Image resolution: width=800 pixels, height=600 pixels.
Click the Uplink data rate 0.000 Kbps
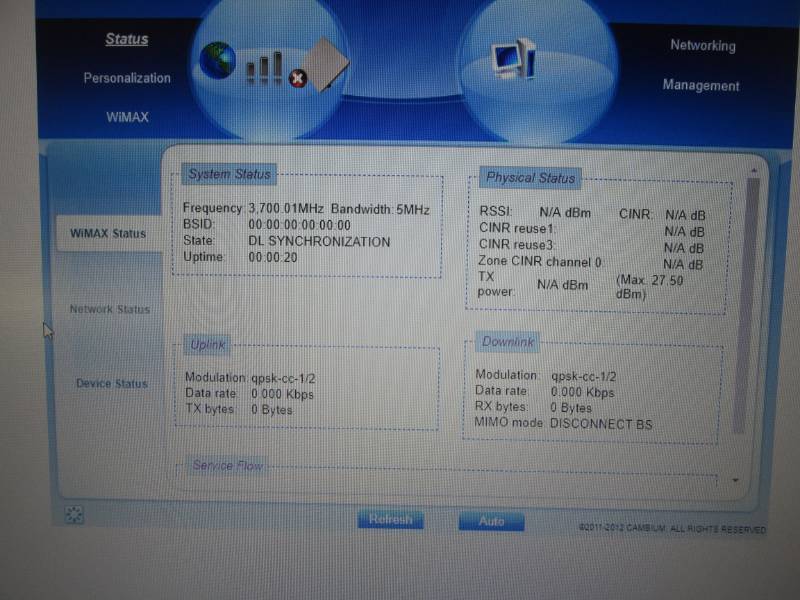(x=282, y=394)
